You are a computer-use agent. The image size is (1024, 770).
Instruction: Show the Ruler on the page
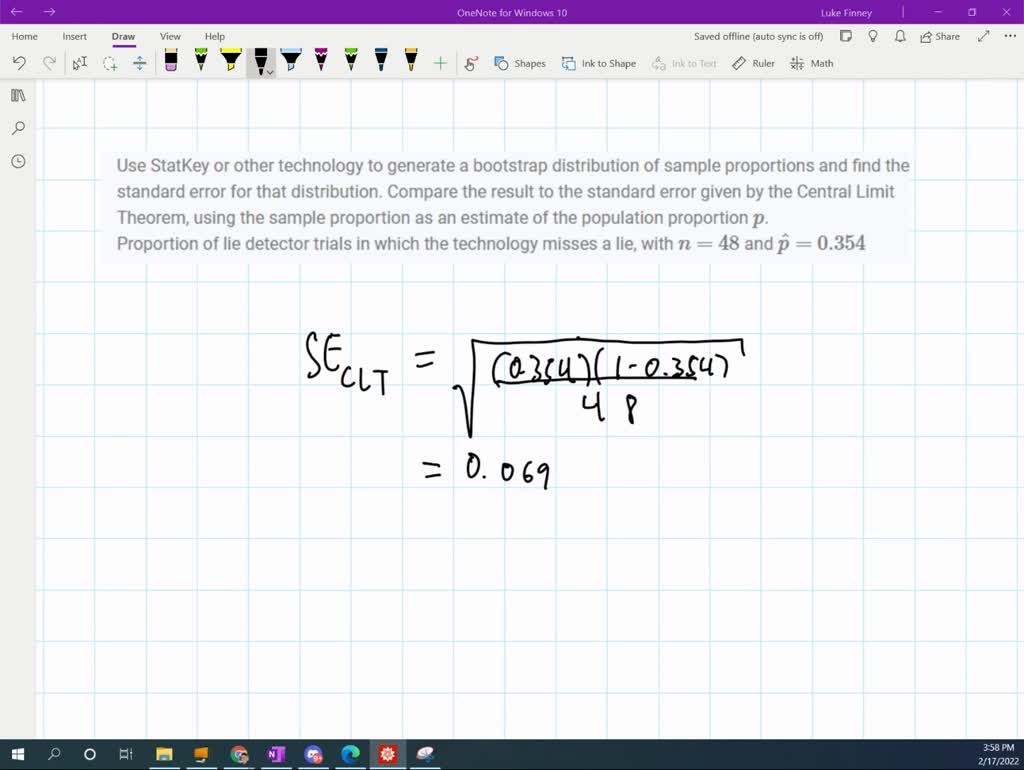point(752,62)
